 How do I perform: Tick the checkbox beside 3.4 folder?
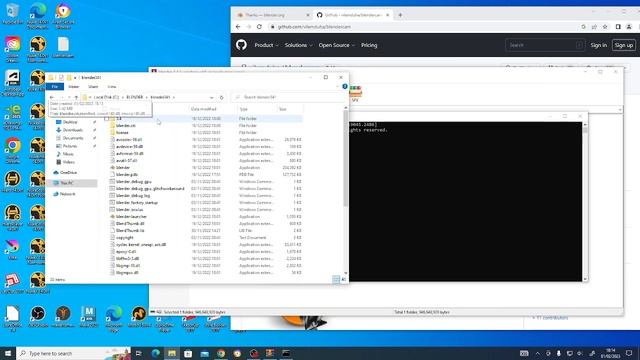(107, 118)
